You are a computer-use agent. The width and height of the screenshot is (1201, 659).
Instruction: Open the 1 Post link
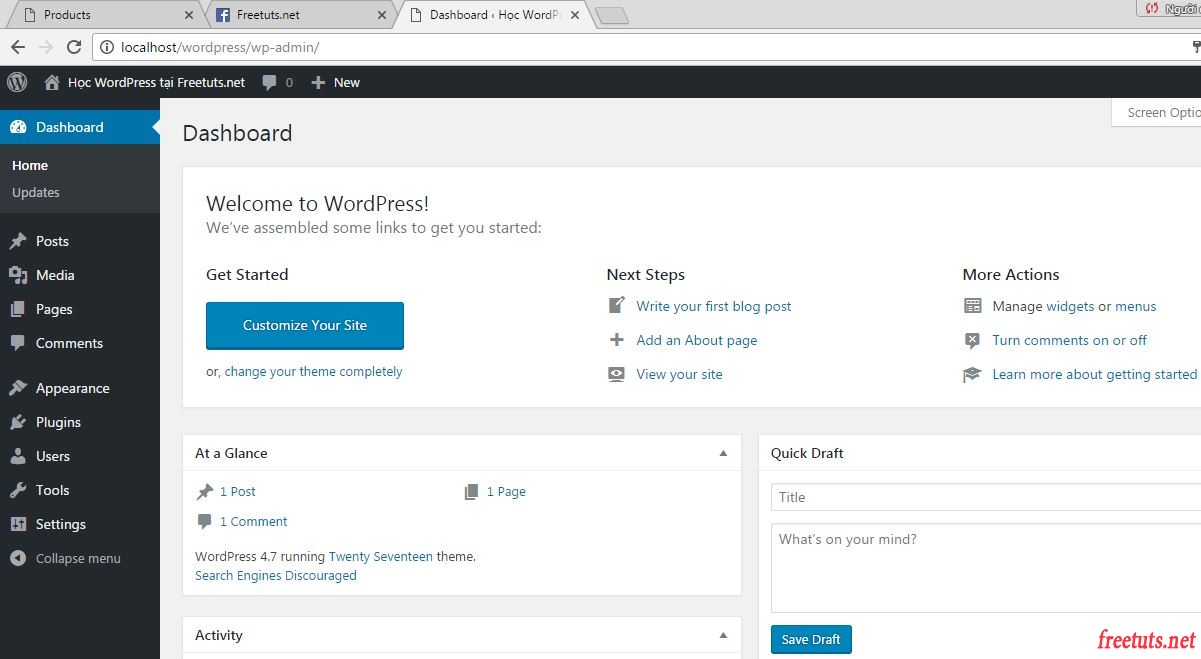(x=238, y=491)
